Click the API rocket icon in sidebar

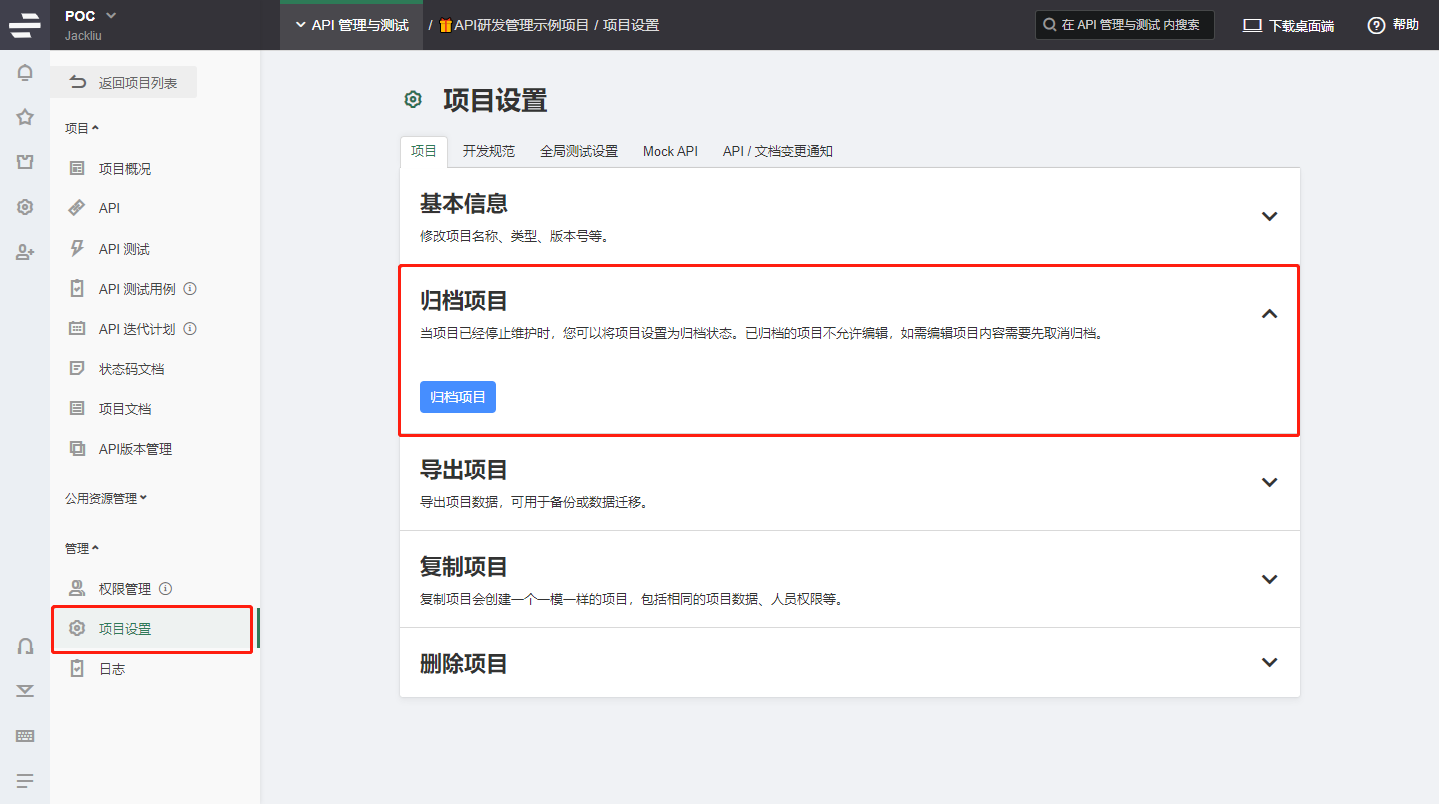pyautogui.click(x=77, y=208)
